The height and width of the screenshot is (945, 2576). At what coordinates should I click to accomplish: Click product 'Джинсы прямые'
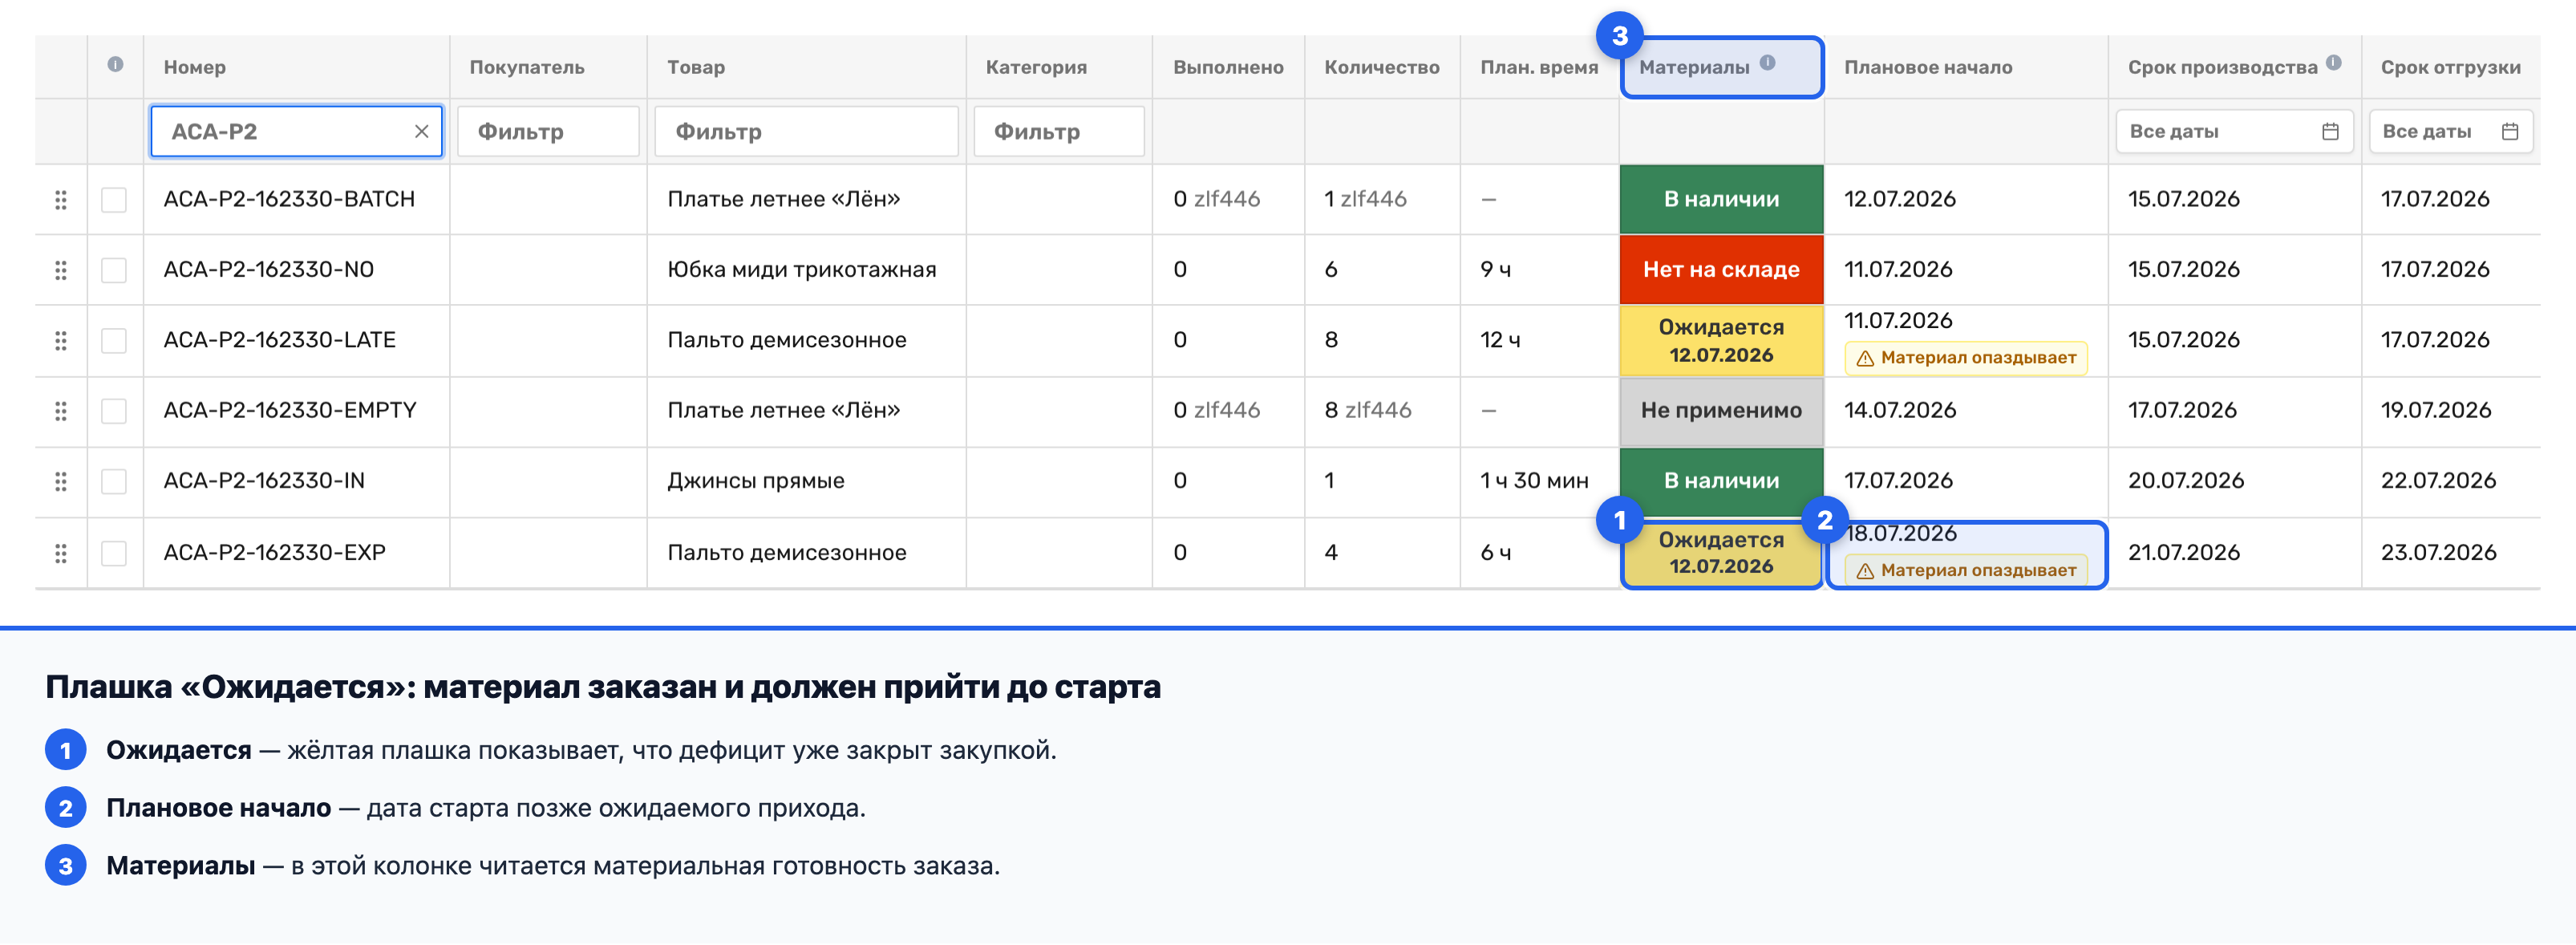click(756, 481)
